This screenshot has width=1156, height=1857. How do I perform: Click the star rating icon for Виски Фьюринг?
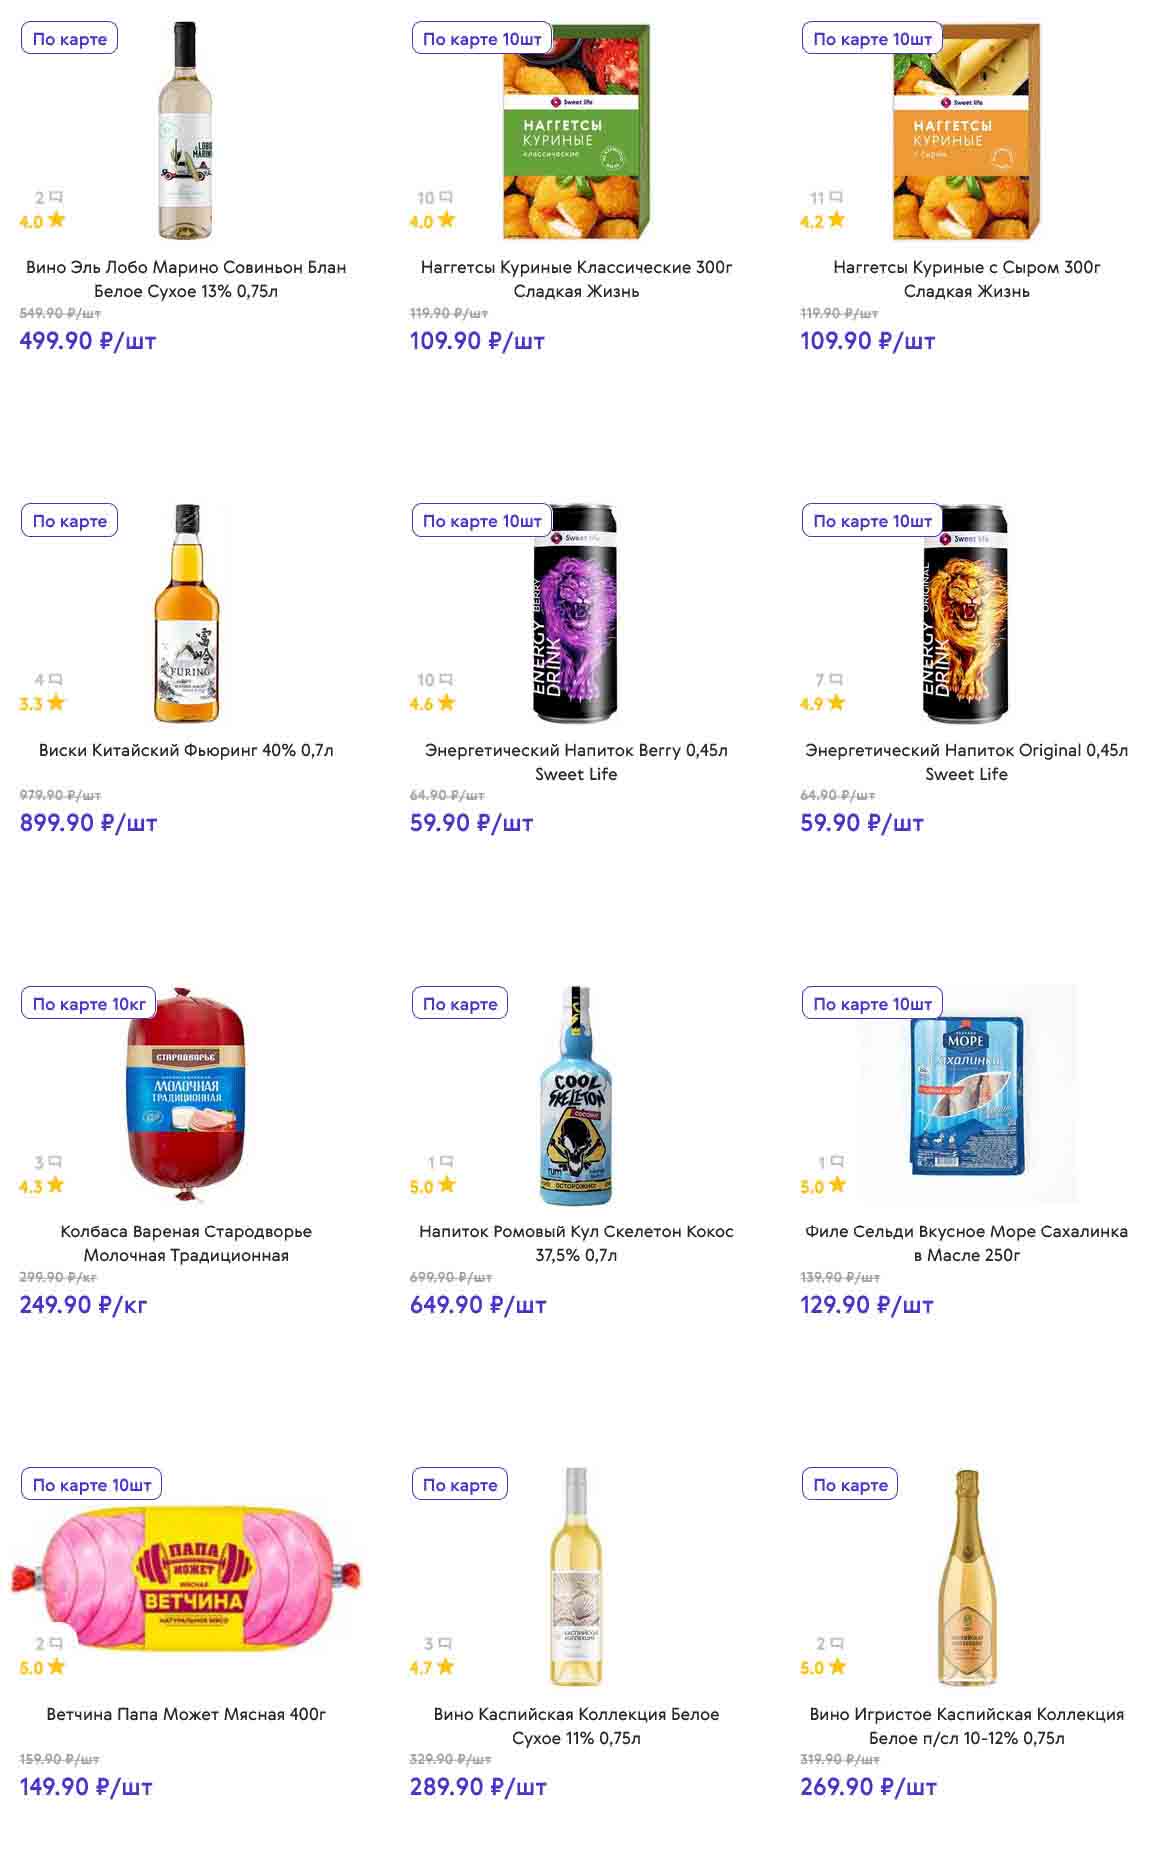[56, 703]
